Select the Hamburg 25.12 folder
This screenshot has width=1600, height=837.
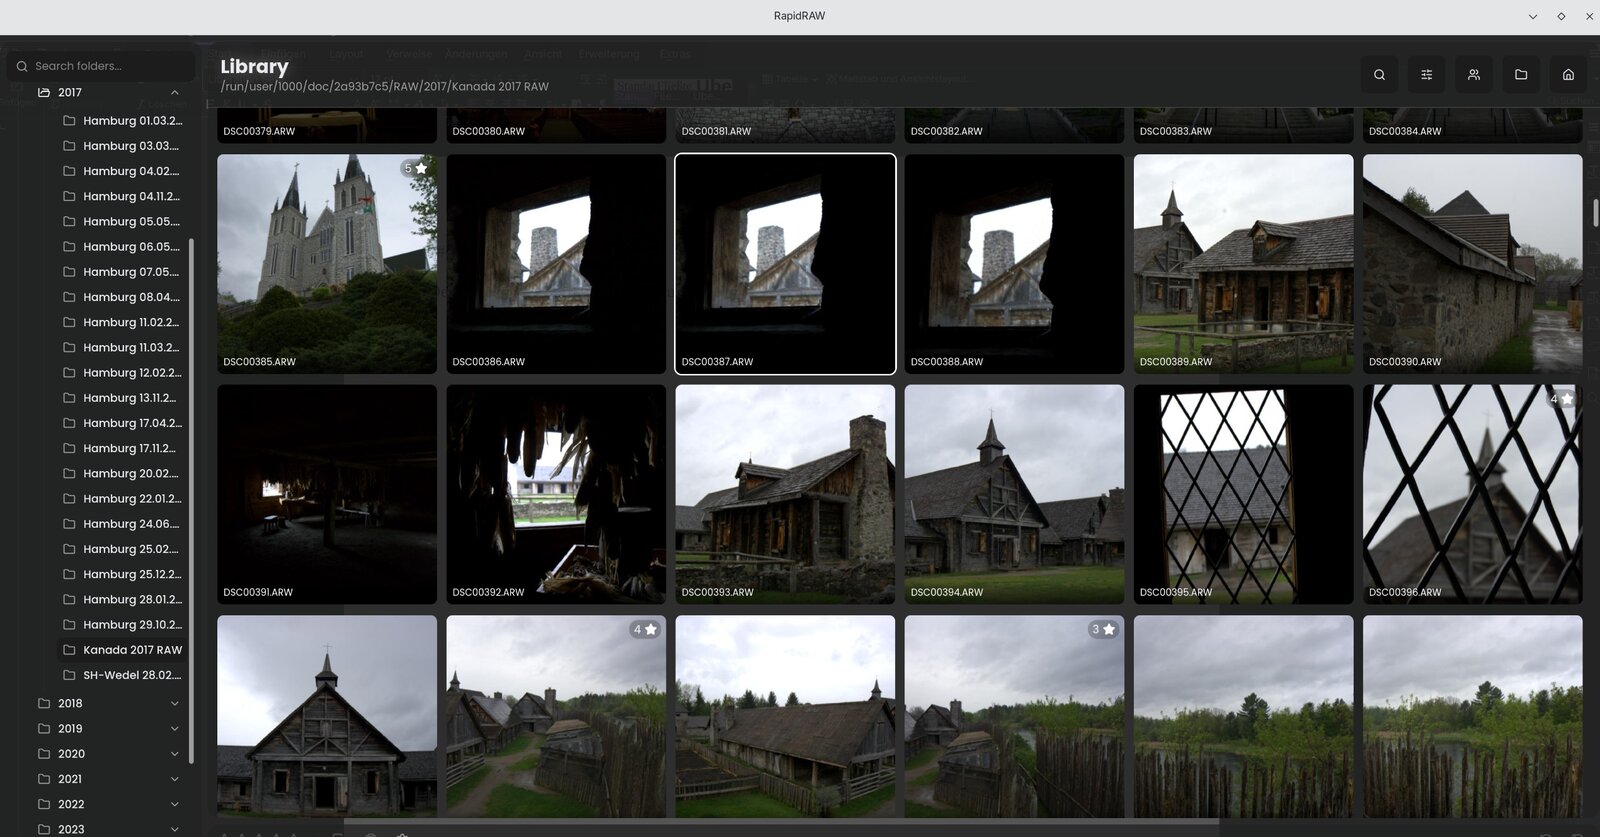pos(131,575)
